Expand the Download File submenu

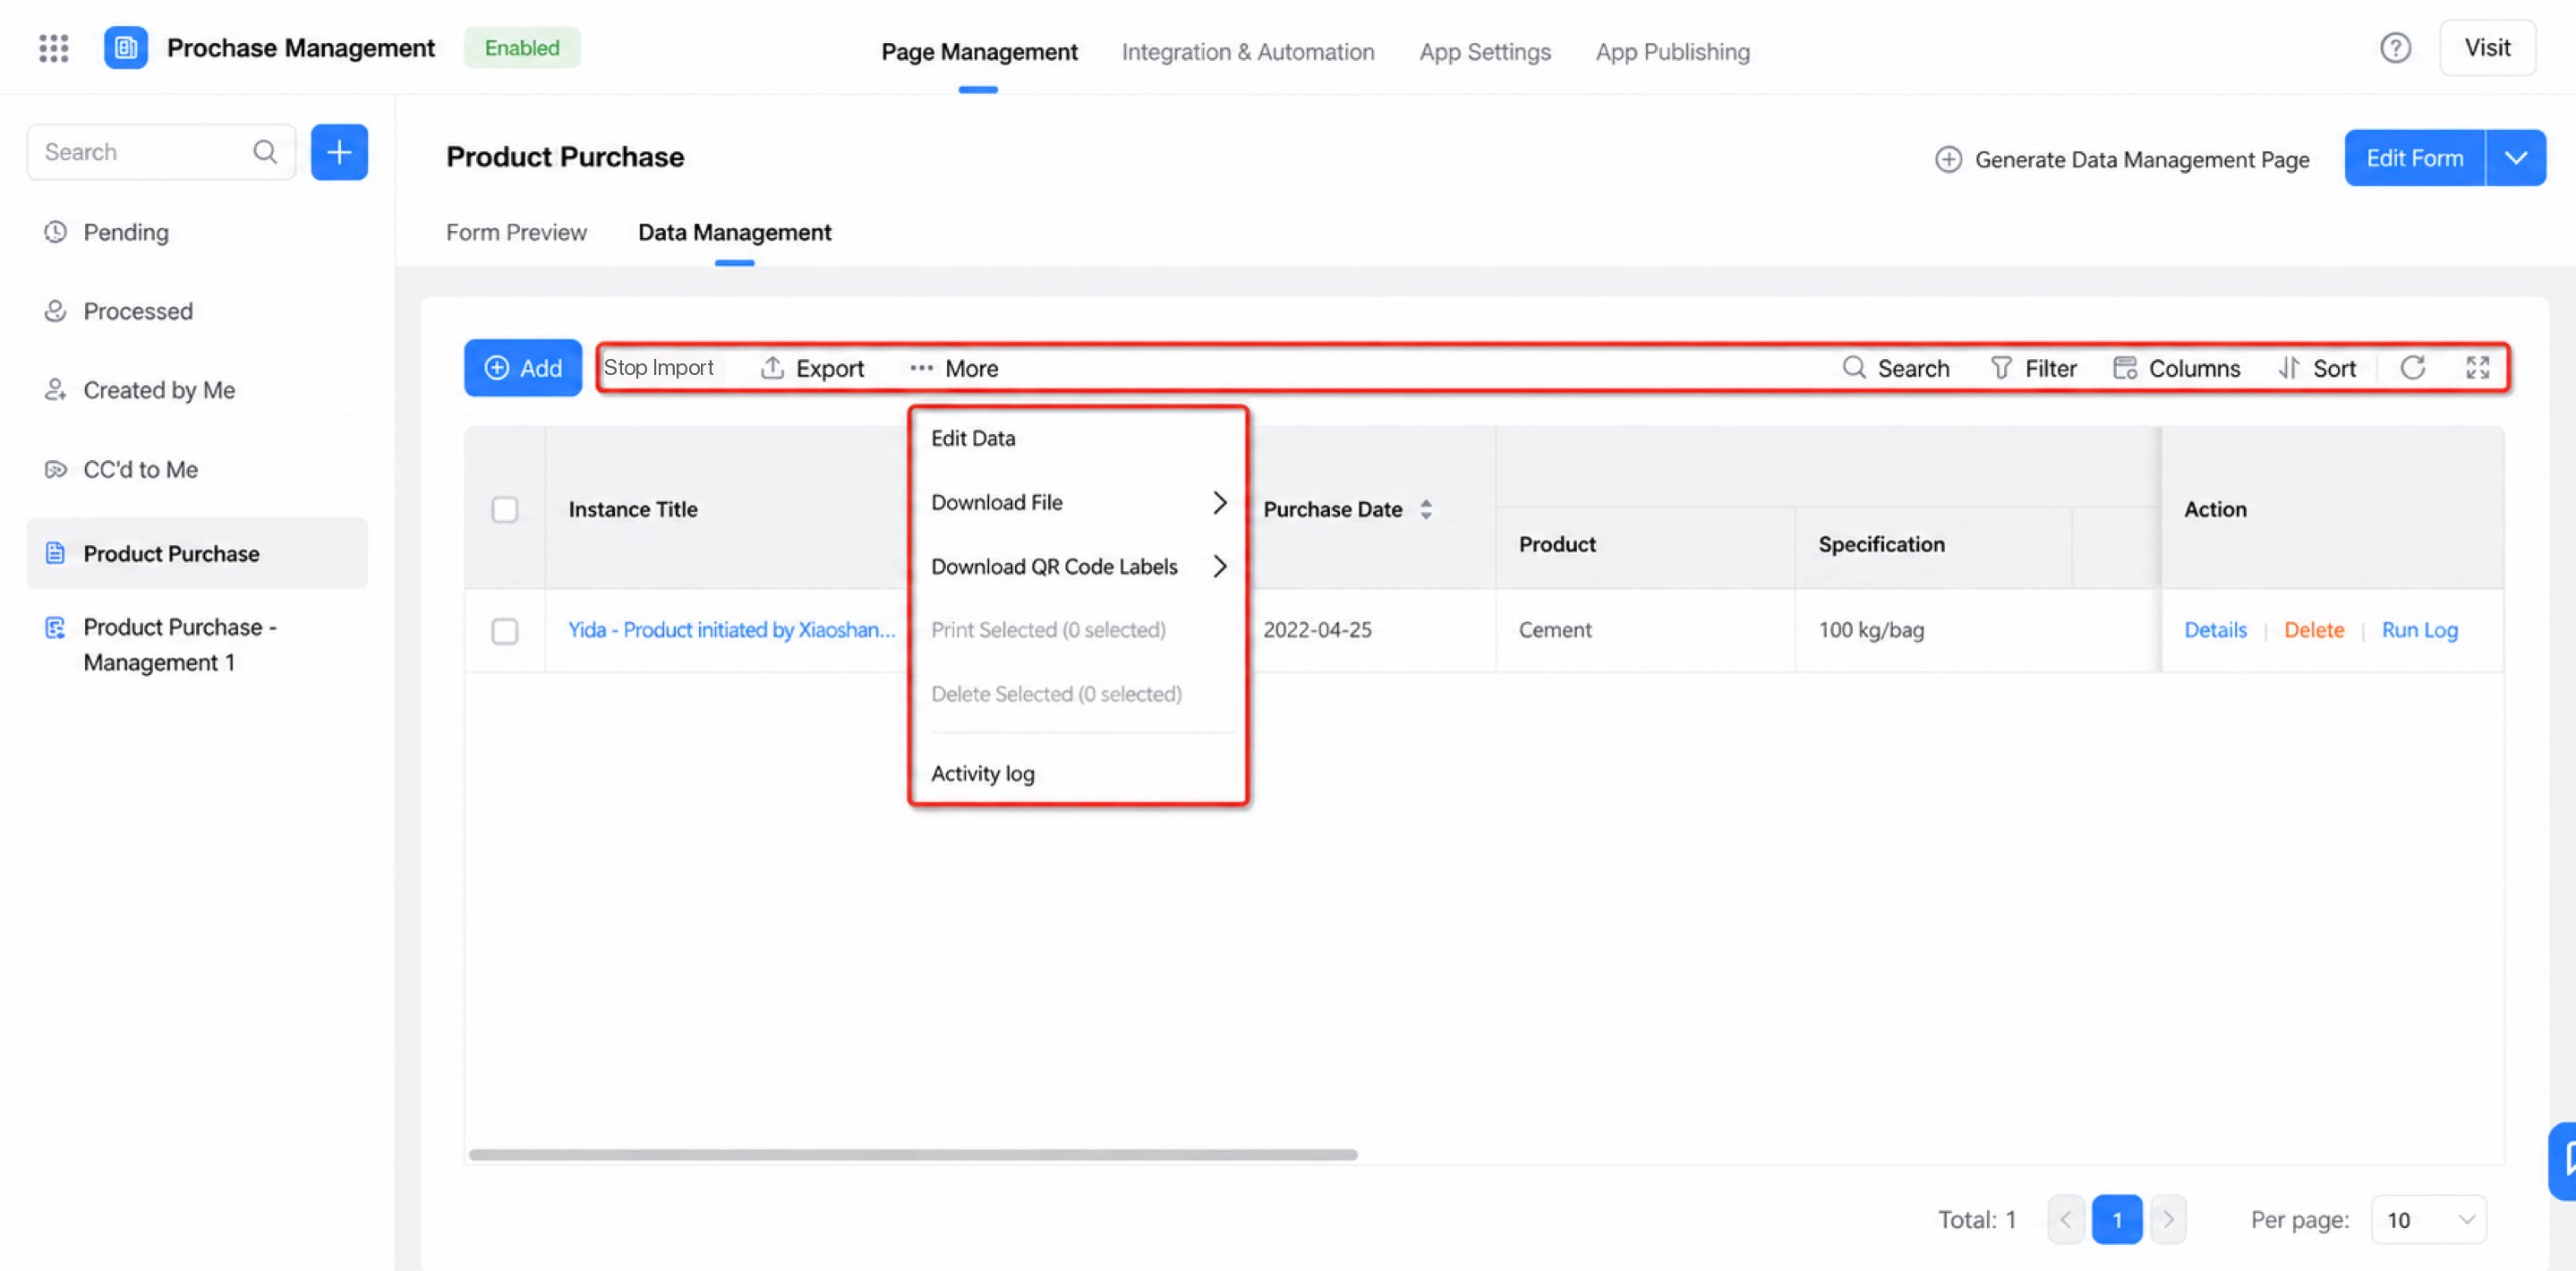coord(1078,502)
